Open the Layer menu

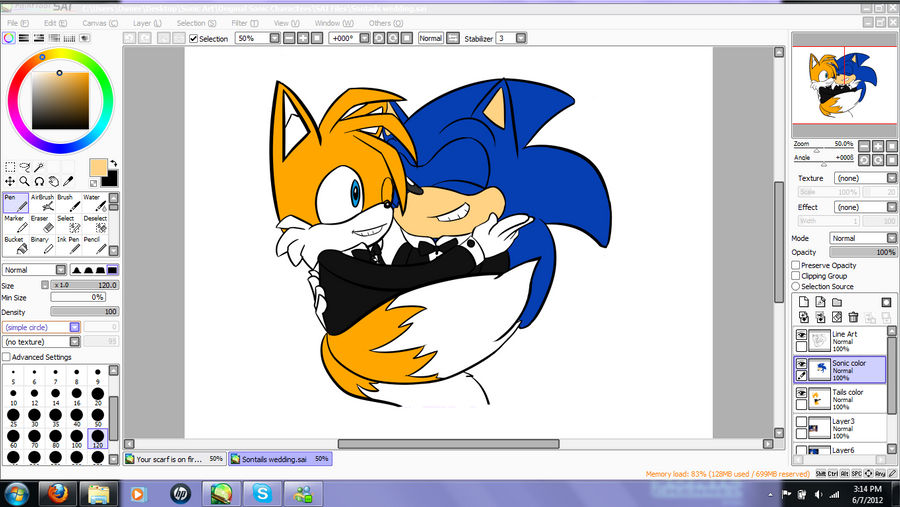pos(147,23)
